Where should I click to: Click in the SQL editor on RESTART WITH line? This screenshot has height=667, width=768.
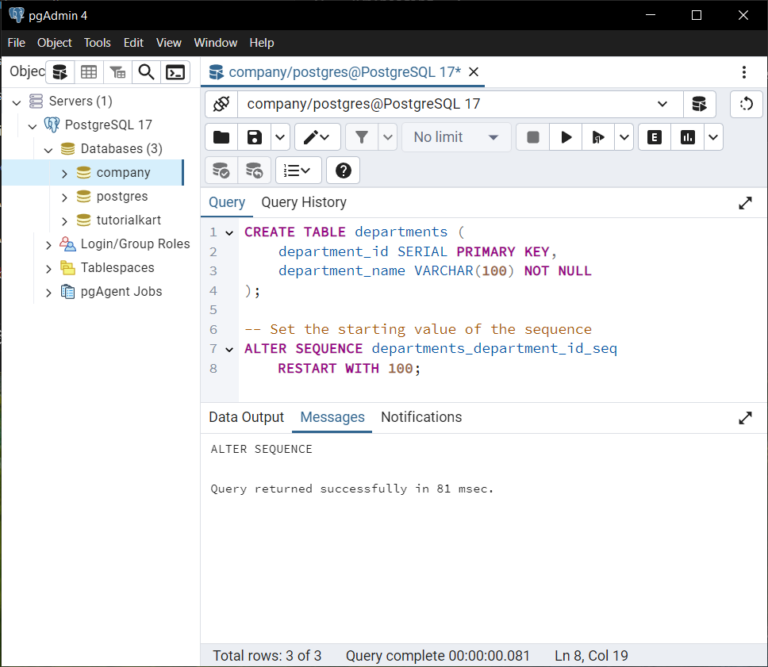349,368
